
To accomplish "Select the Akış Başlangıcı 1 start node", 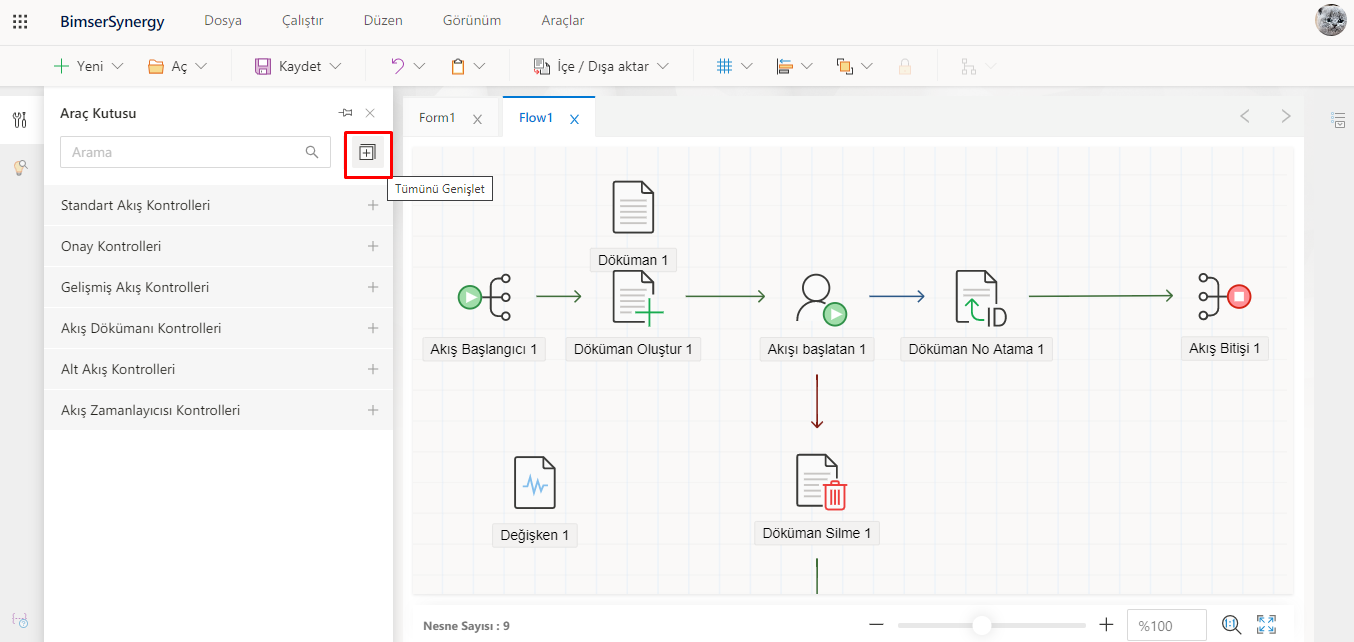I will 485,297.
